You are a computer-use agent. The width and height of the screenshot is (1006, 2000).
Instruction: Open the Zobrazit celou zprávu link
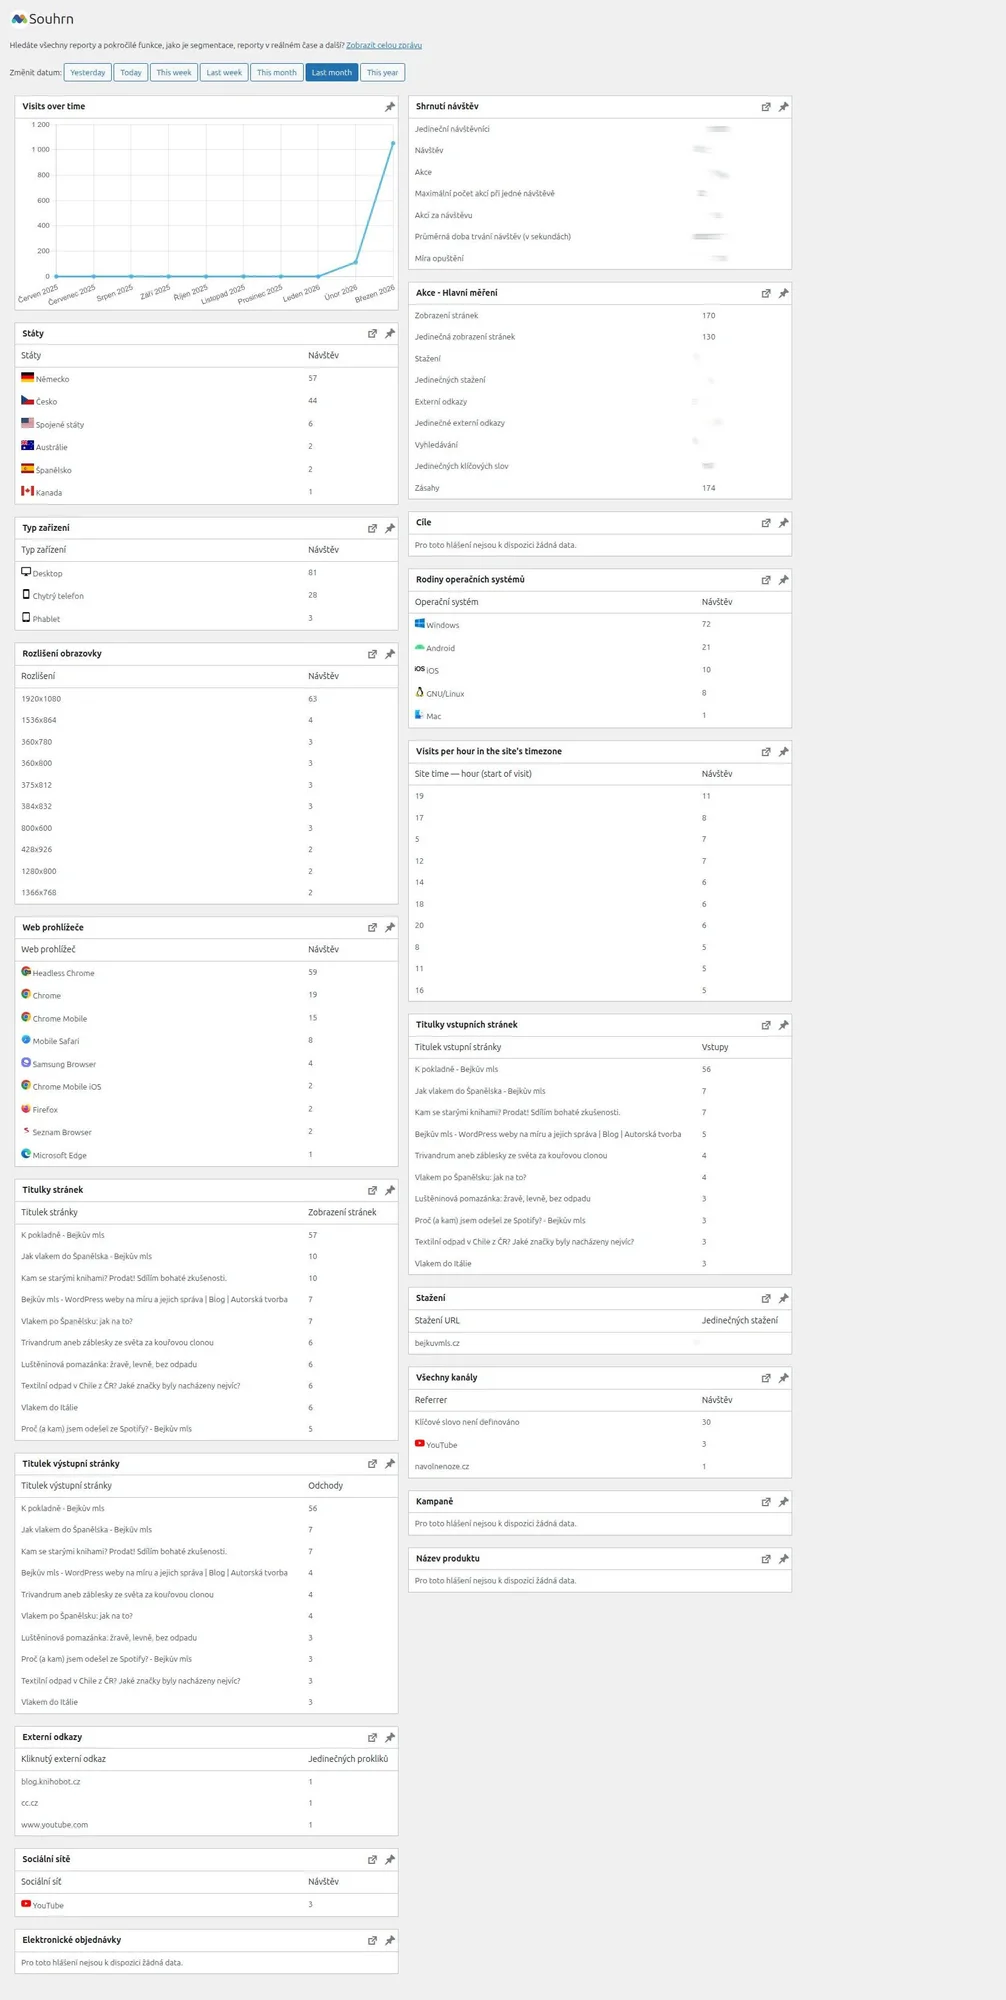tap(384, 45)
